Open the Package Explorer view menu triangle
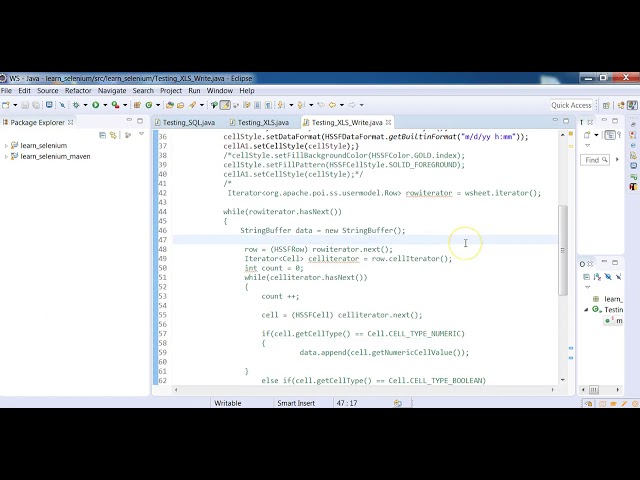The height and width of the screenshot is (480, 640). click(x=141, y=134)
